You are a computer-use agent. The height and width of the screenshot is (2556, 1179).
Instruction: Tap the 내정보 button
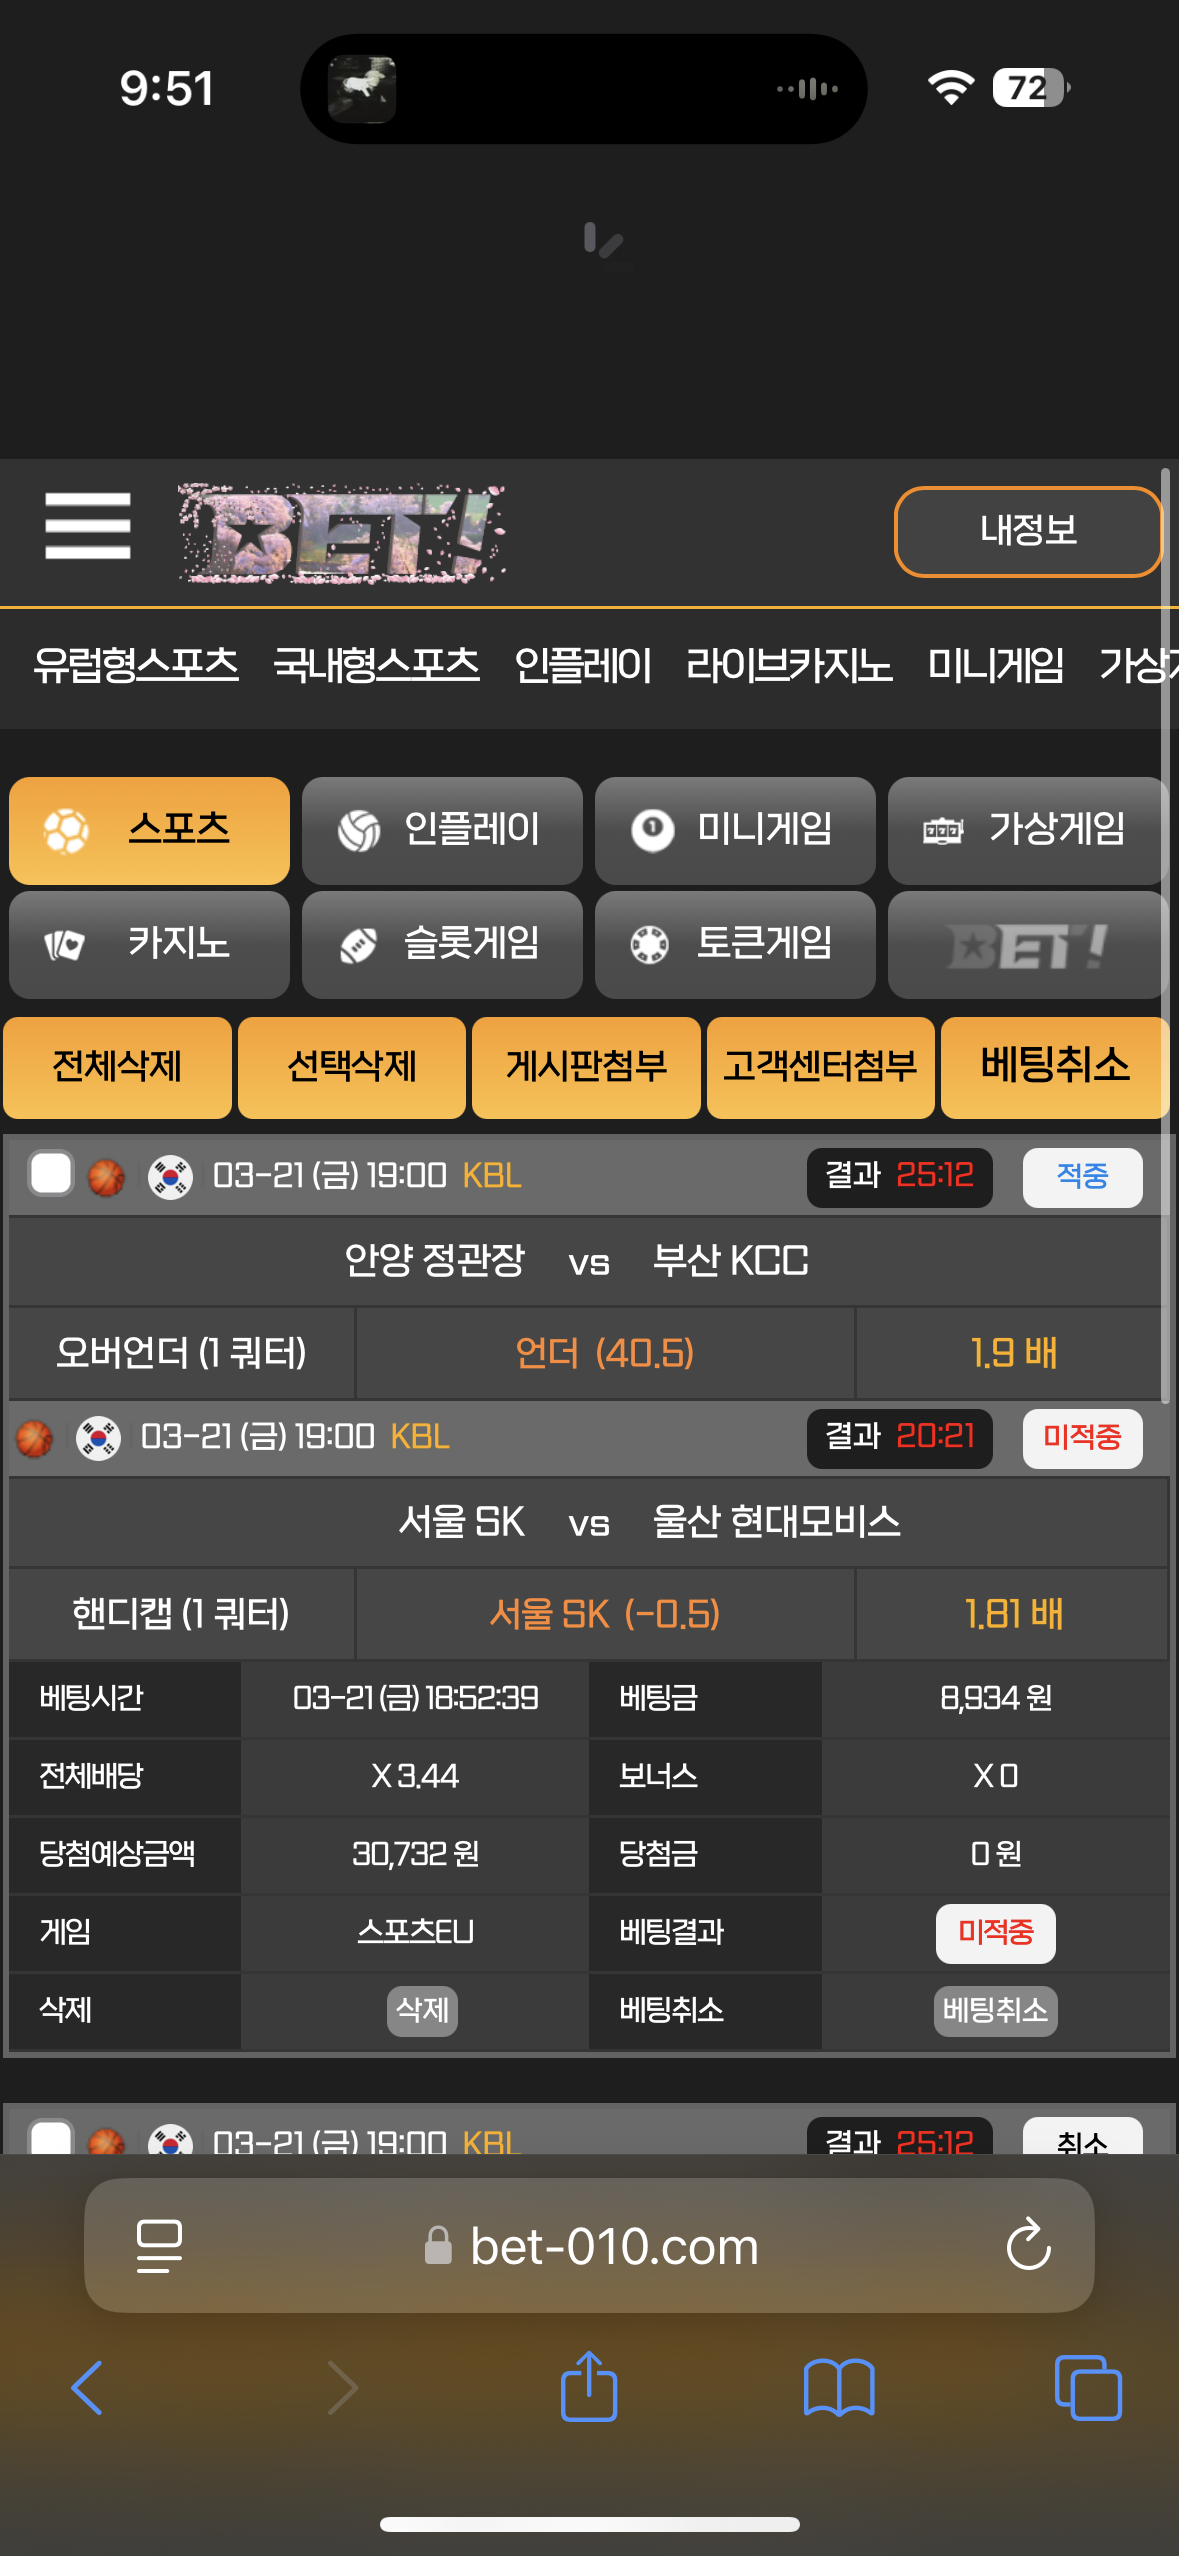tap(1028, 531)
